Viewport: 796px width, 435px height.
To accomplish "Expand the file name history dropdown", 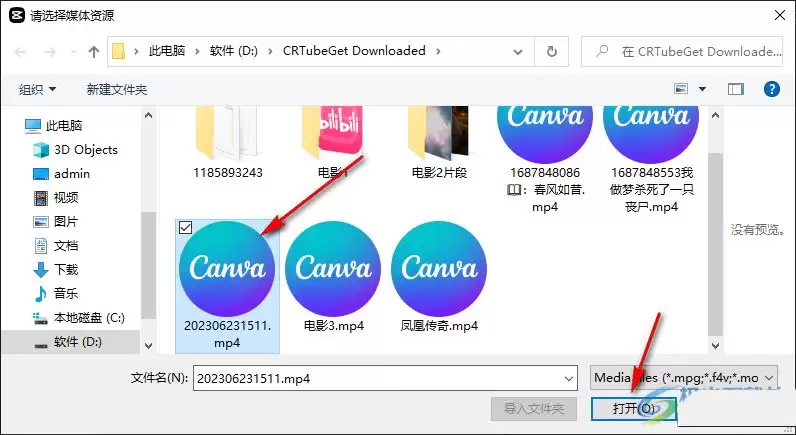I will click(569, 377).
